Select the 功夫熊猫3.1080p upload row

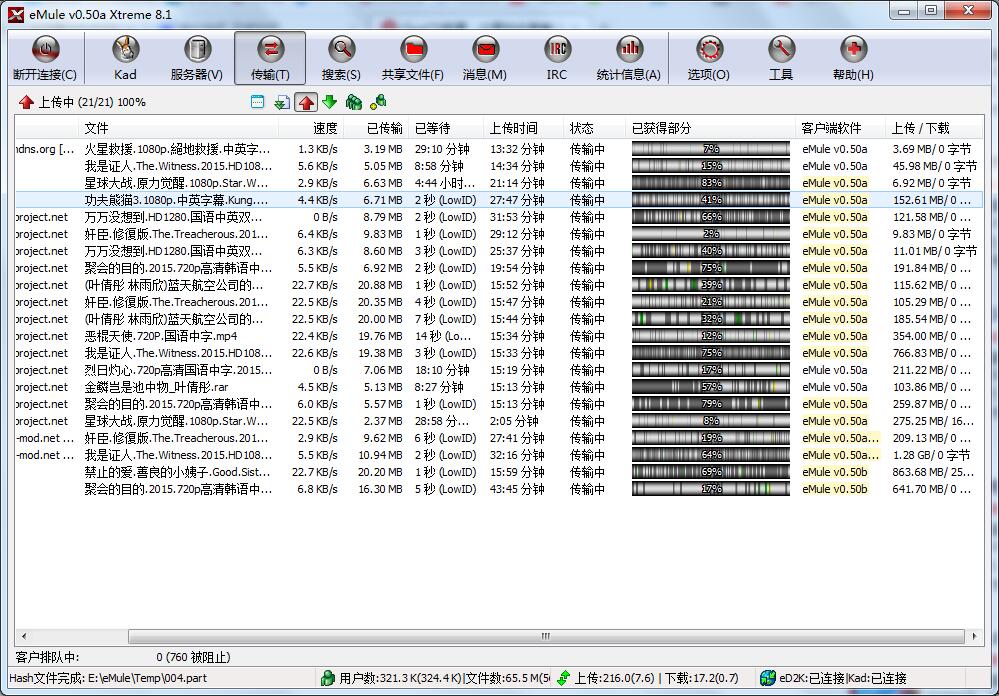499,200
